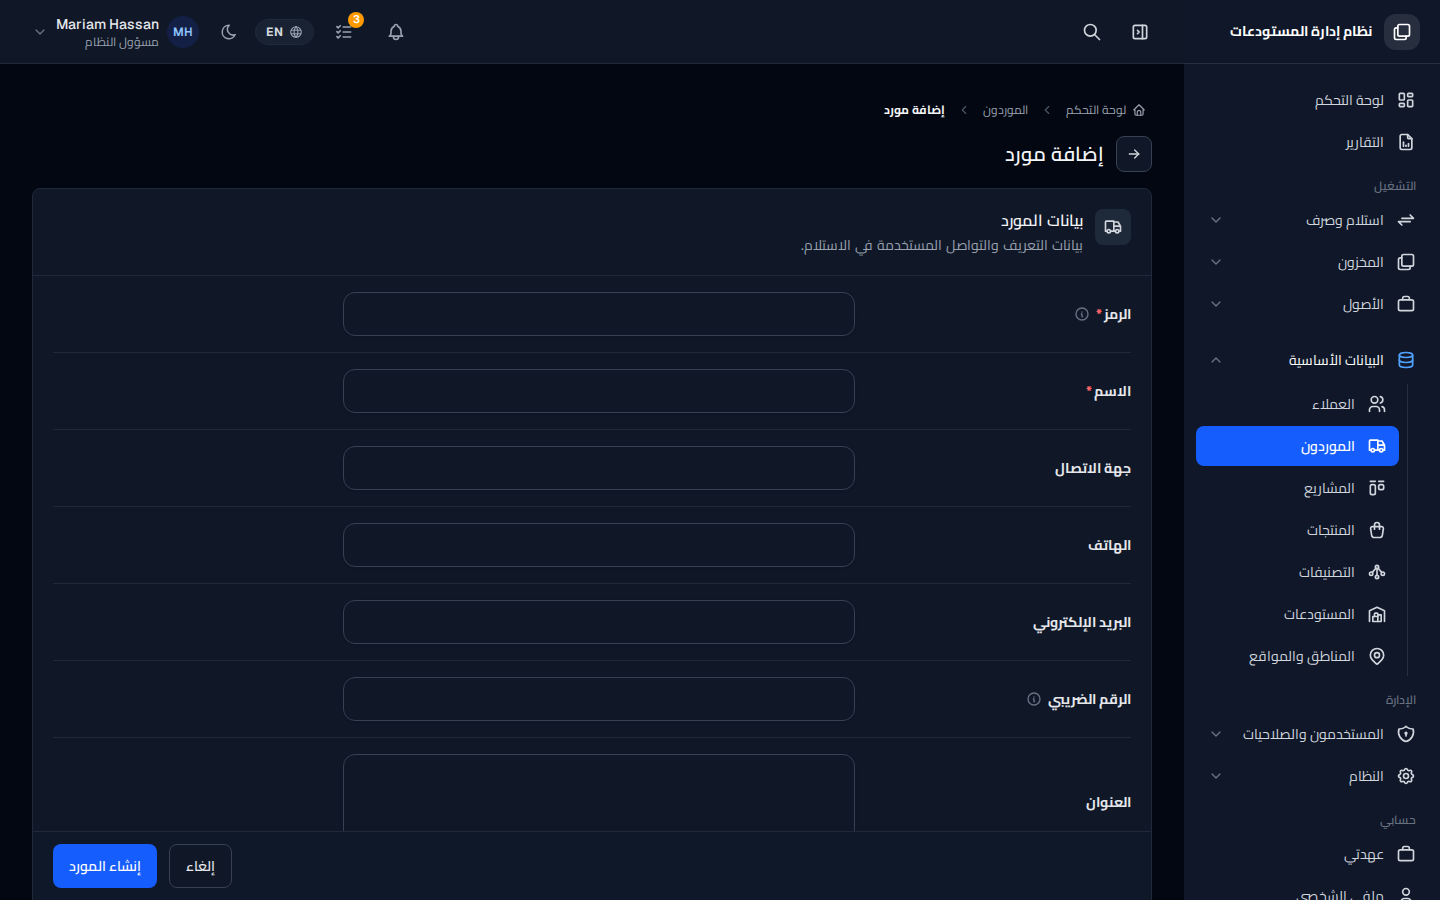
Task: Select الموردون active sidebar item
Action: (x=1297, y=446)
